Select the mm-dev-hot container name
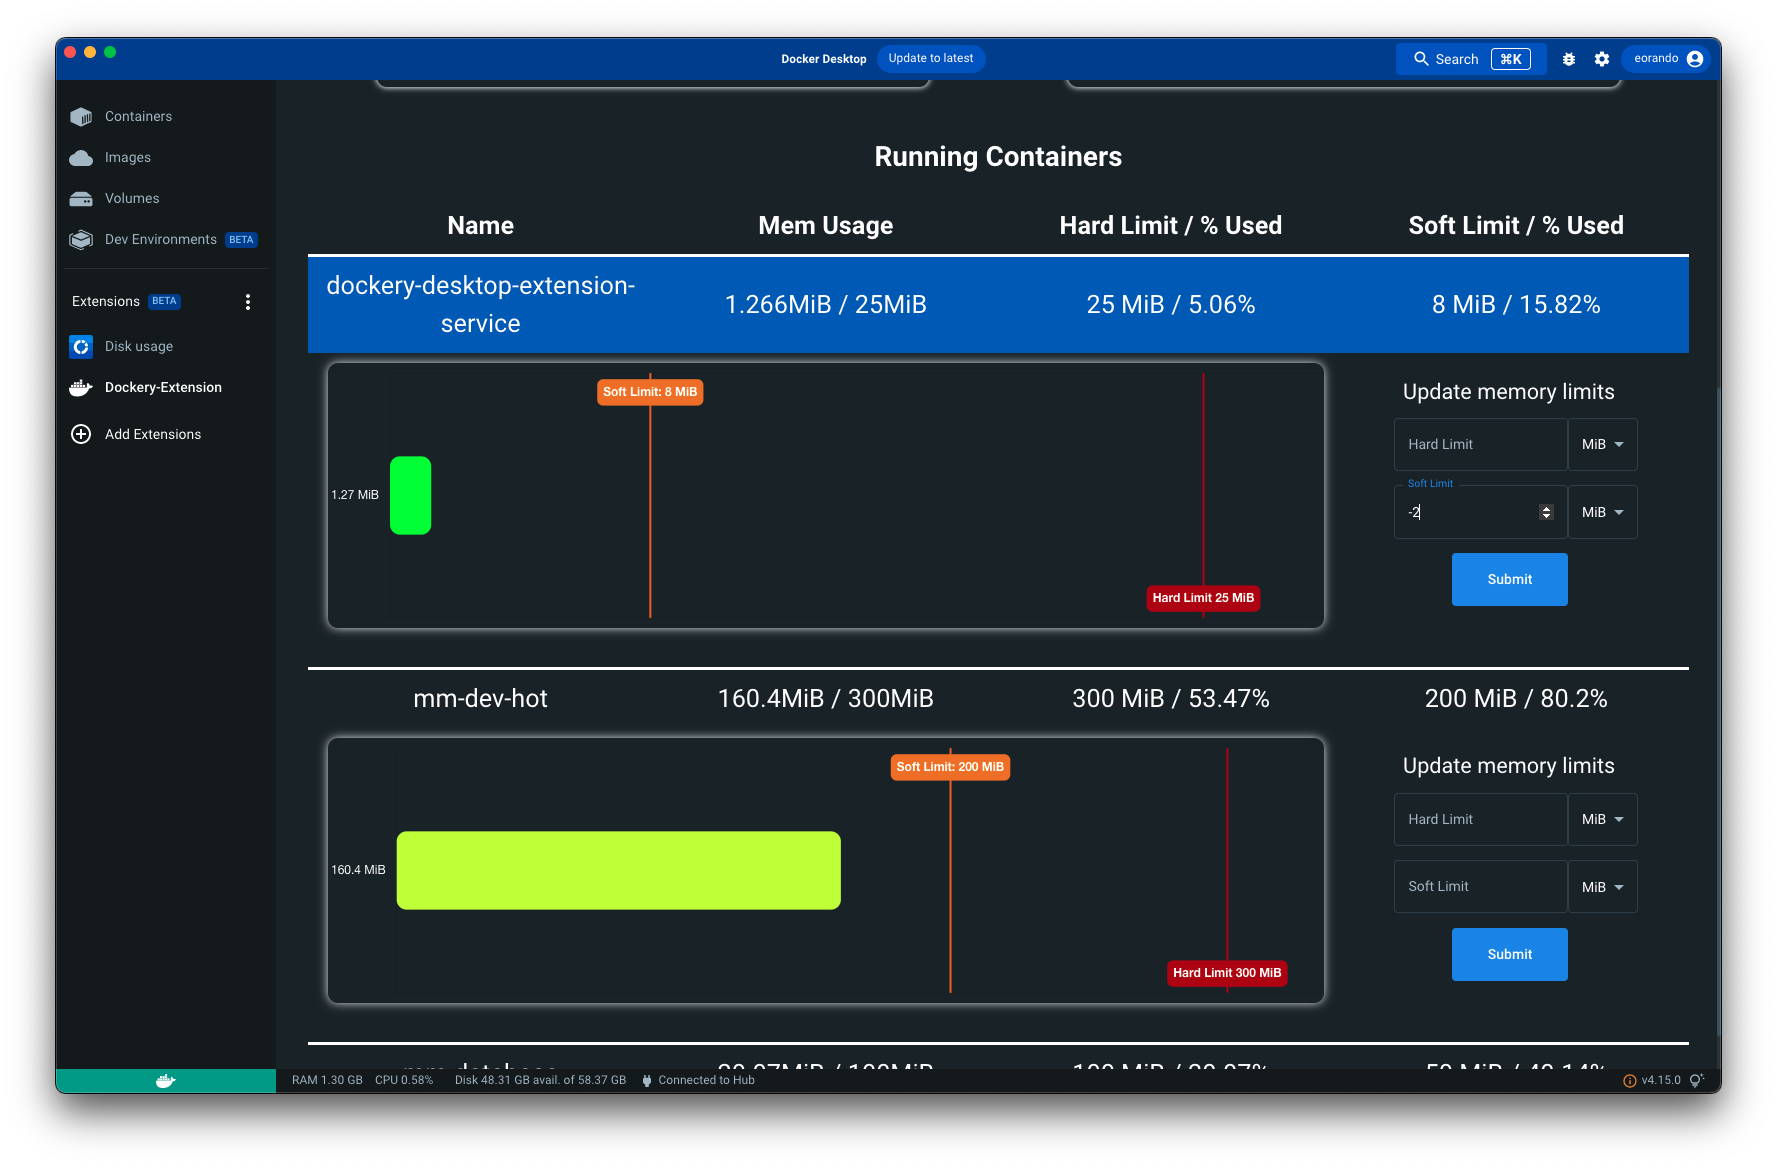This screenshot has width=1777, height=1167. click(x=481, y=699)
